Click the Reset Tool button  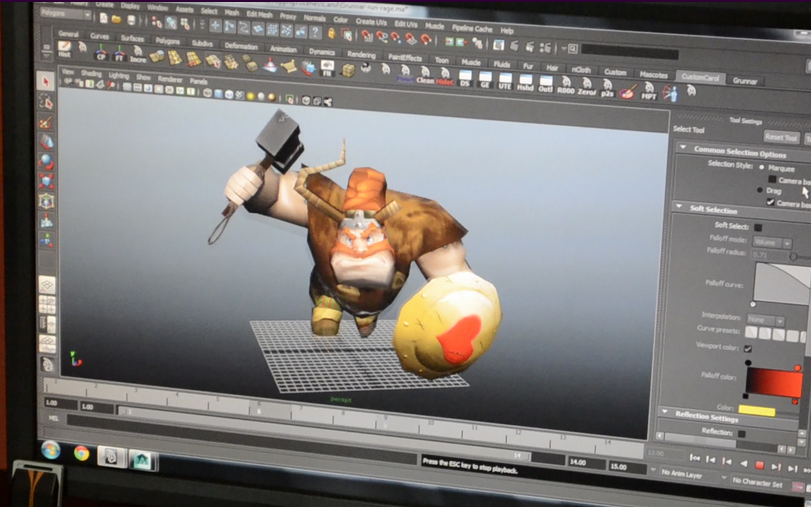pos(781,137)
